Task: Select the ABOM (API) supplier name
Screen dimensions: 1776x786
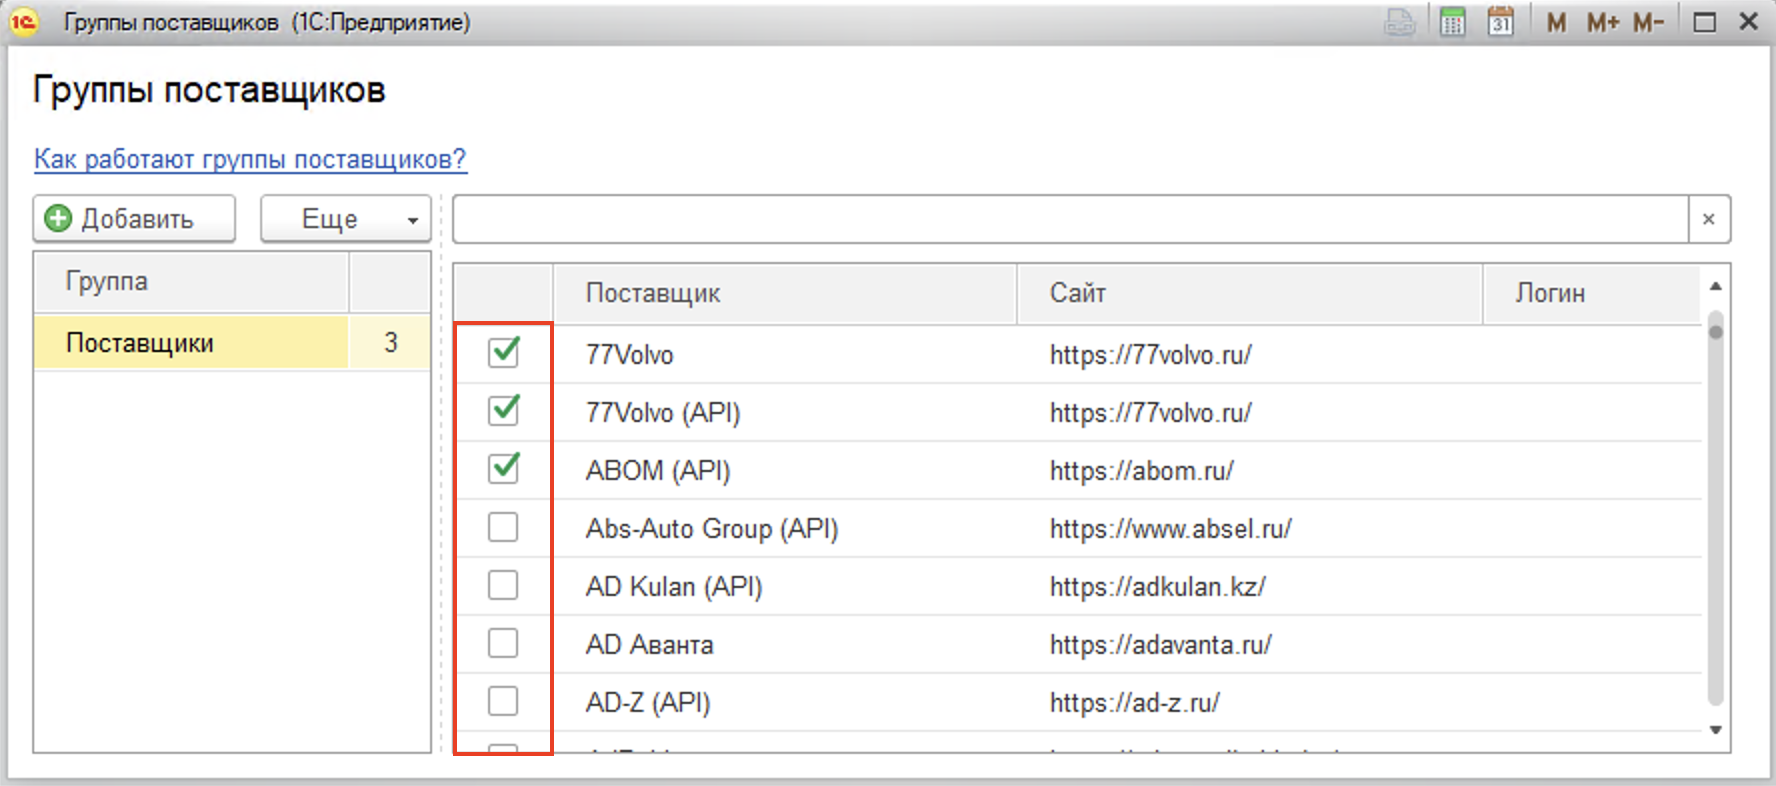Action: pos(658,471)
